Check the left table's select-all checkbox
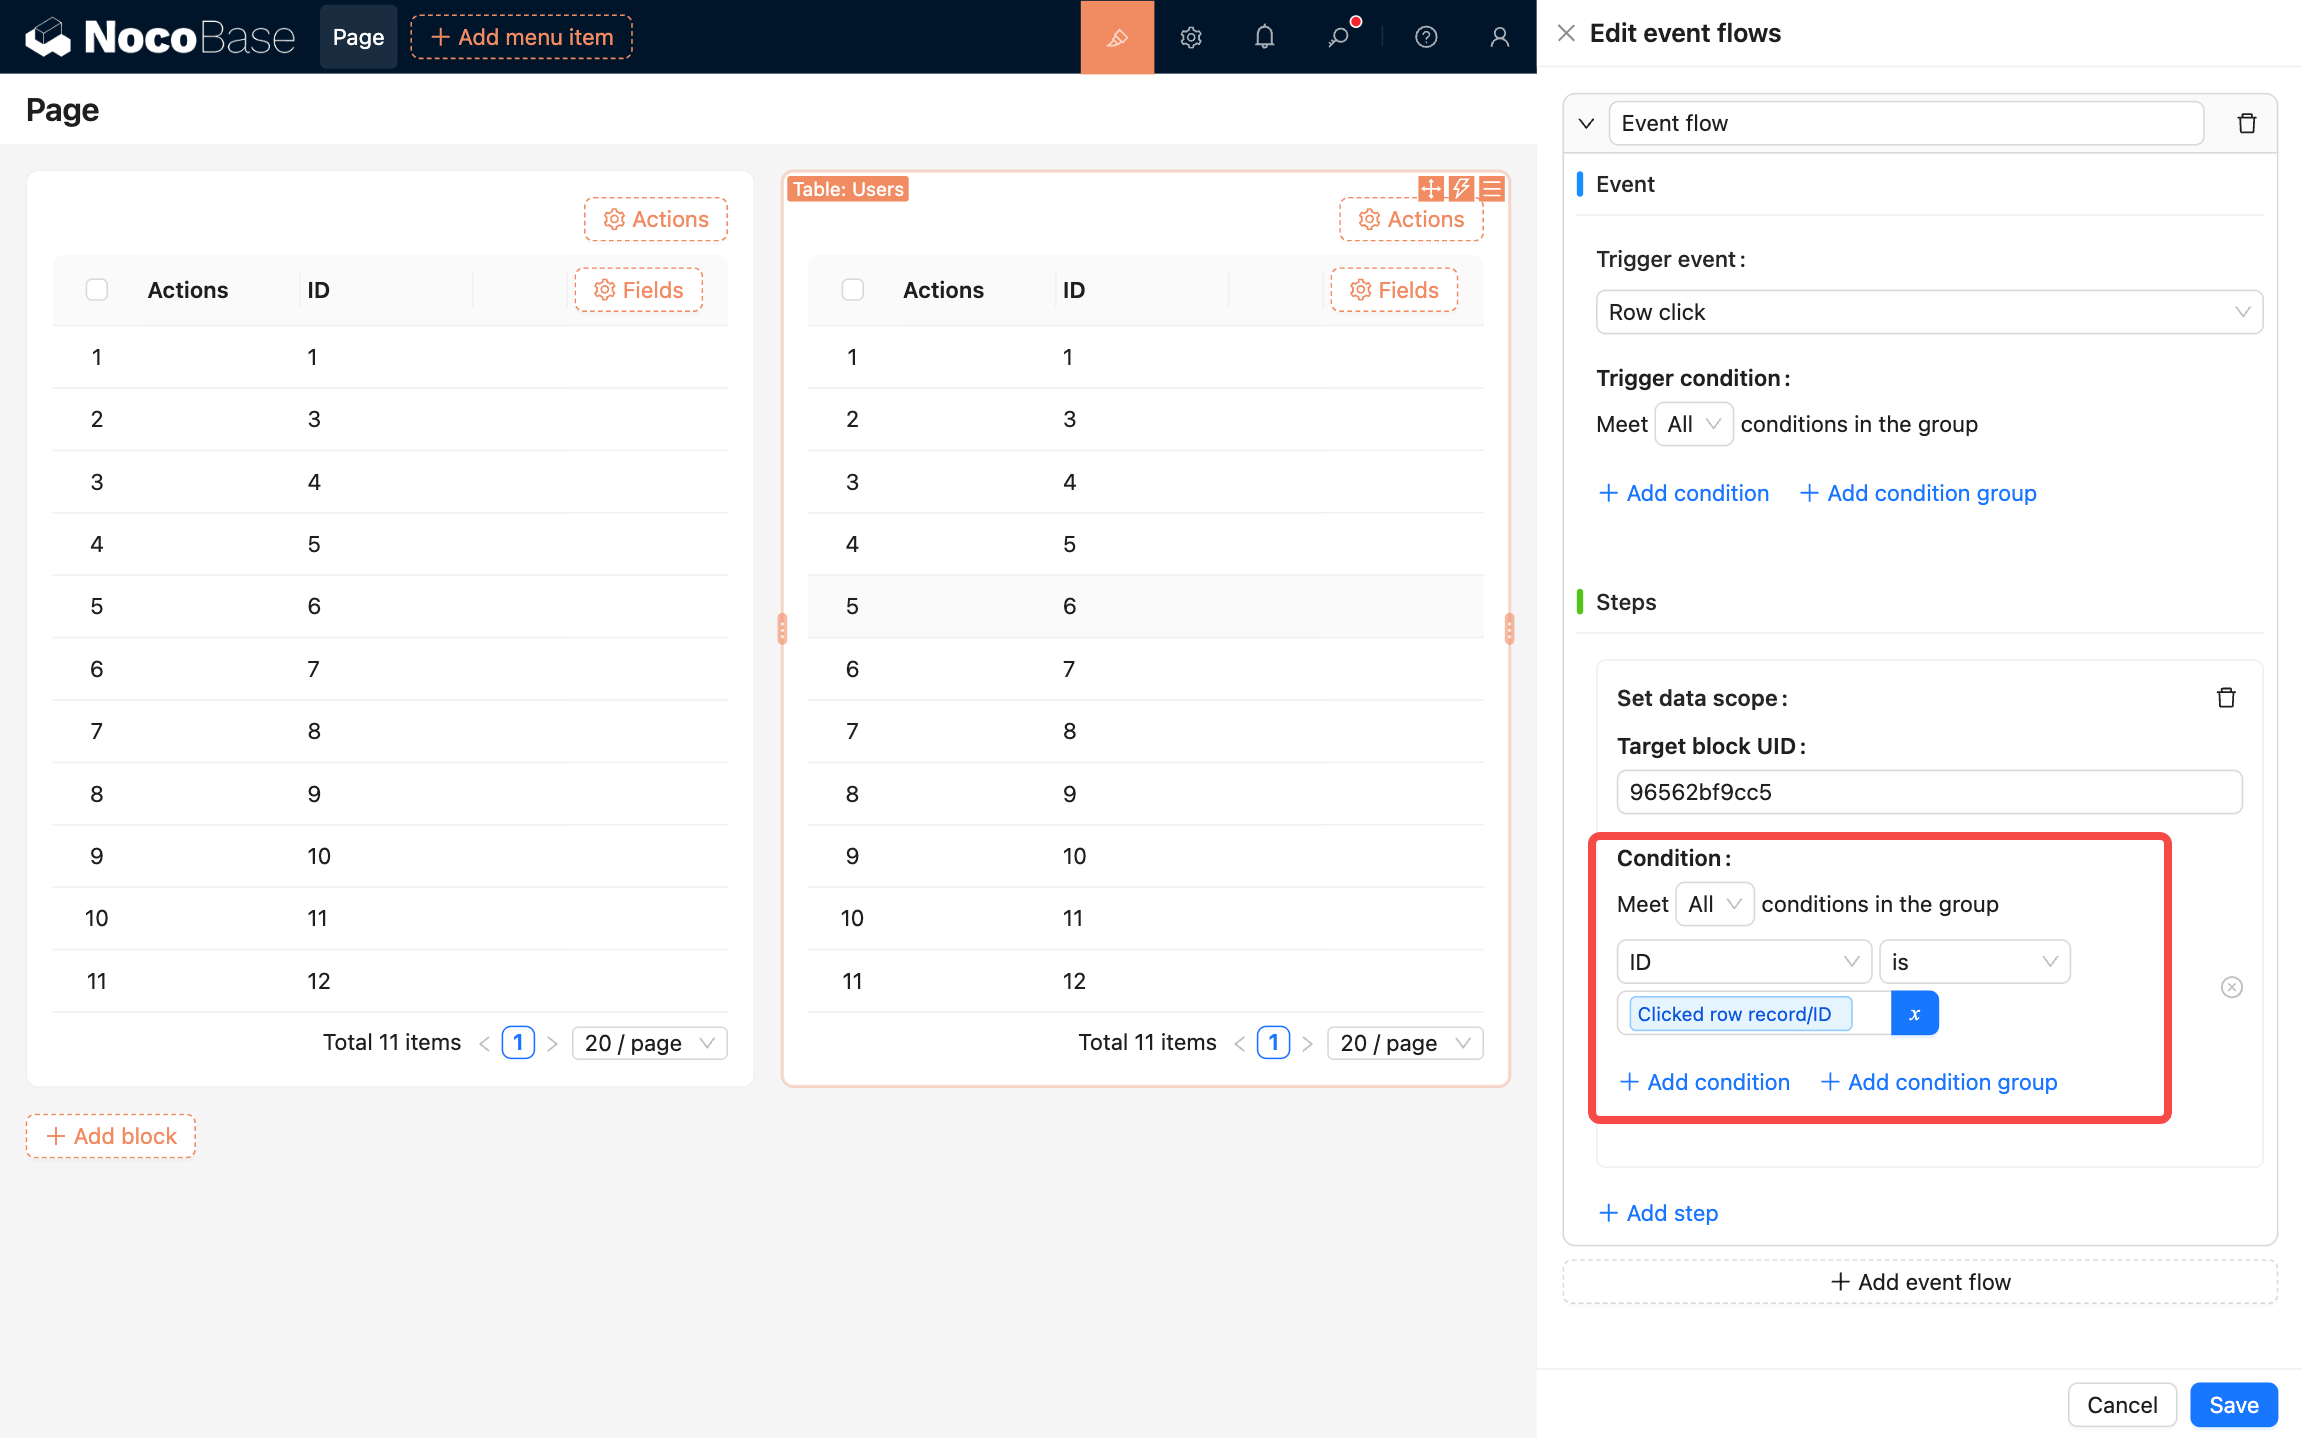 pyautogui.click(x=97, y=290)
